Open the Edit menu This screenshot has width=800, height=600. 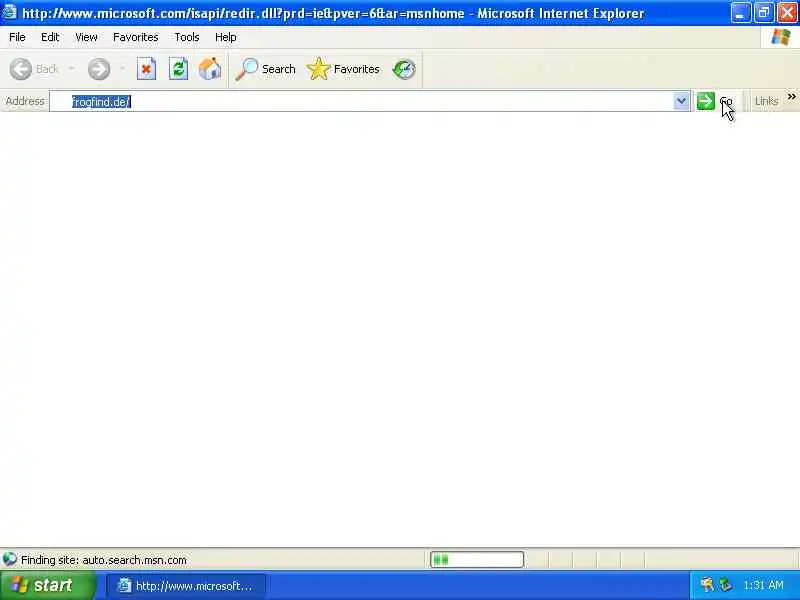click(50, 37)
